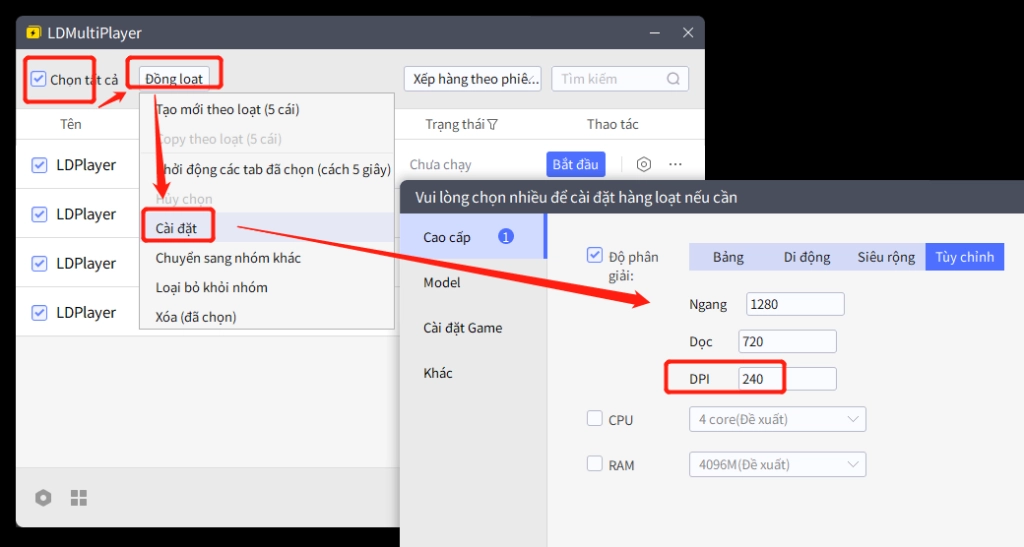This screenshot has height=547, width=1024.
Task: Expand the RAM 4096M dropdown
Action: 777,464
